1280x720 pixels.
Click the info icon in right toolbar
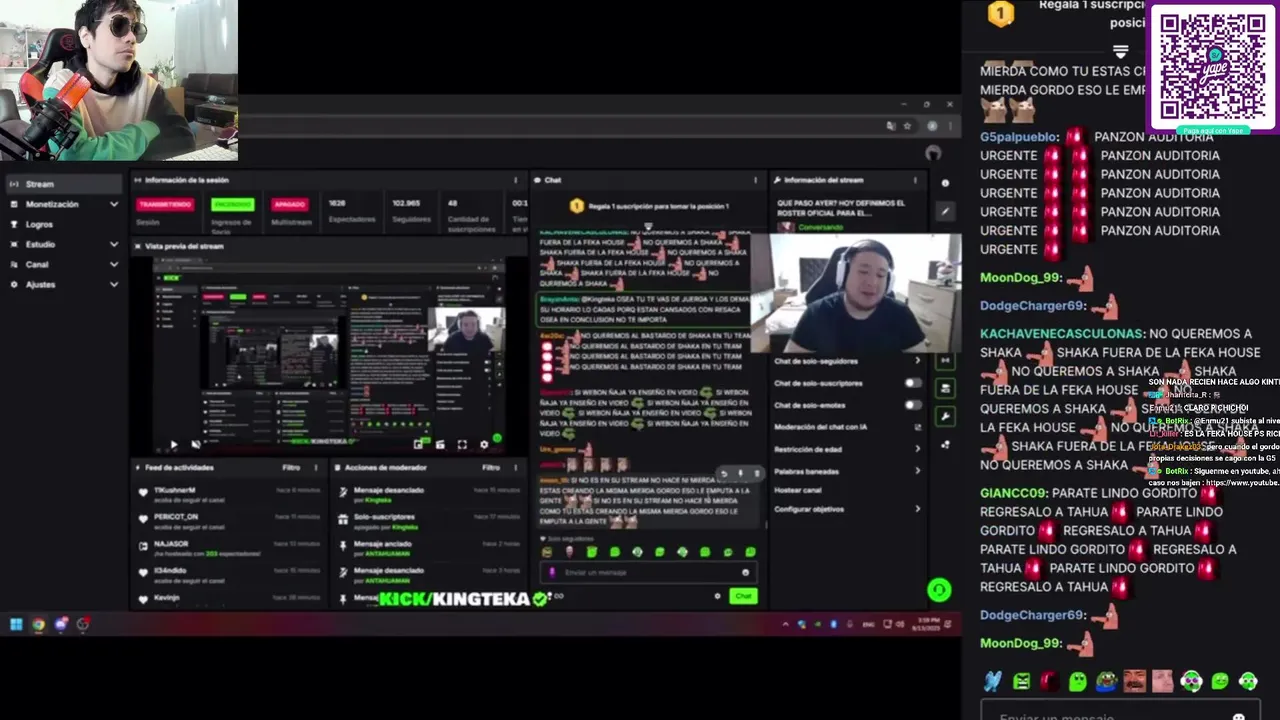coord(945,183)
